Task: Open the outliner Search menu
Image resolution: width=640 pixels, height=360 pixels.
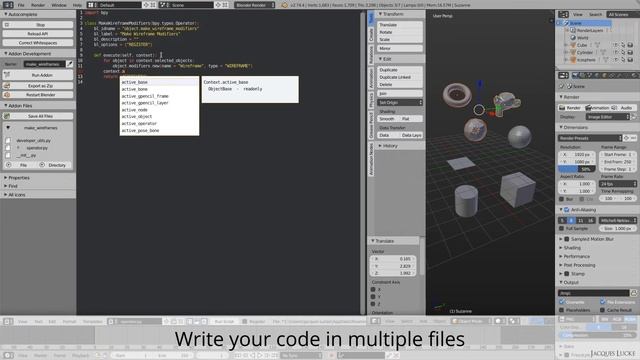Action: pos(595,14)
